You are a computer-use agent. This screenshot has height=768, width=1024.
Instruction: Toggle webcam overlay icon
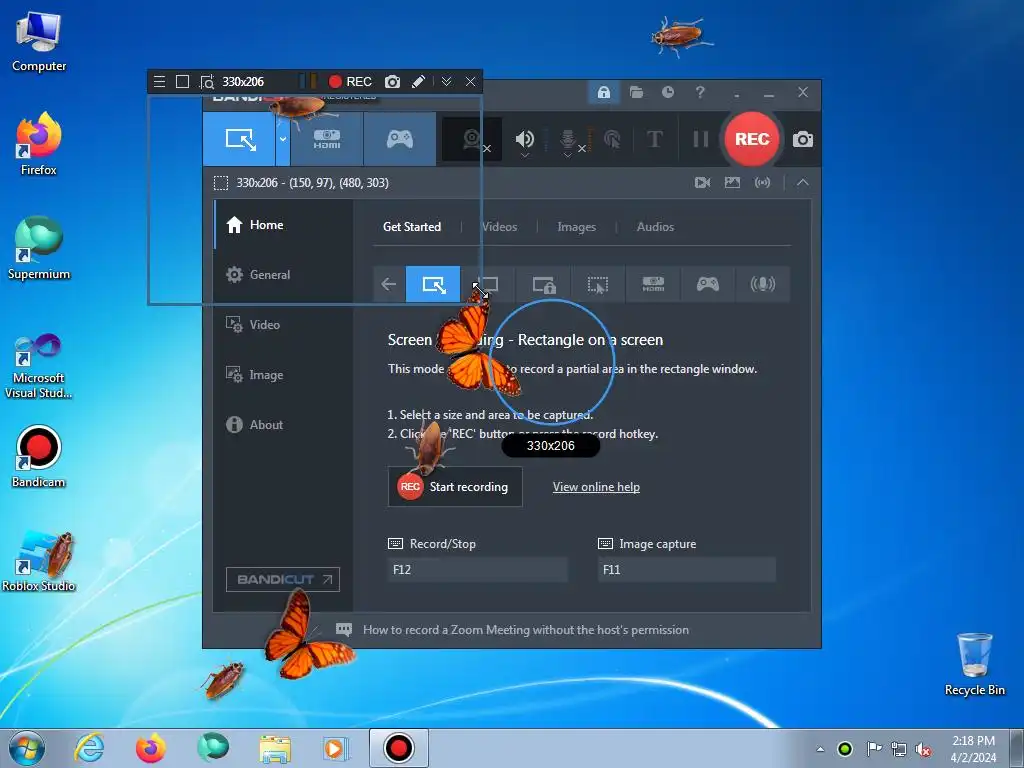[x=473, y=139]
